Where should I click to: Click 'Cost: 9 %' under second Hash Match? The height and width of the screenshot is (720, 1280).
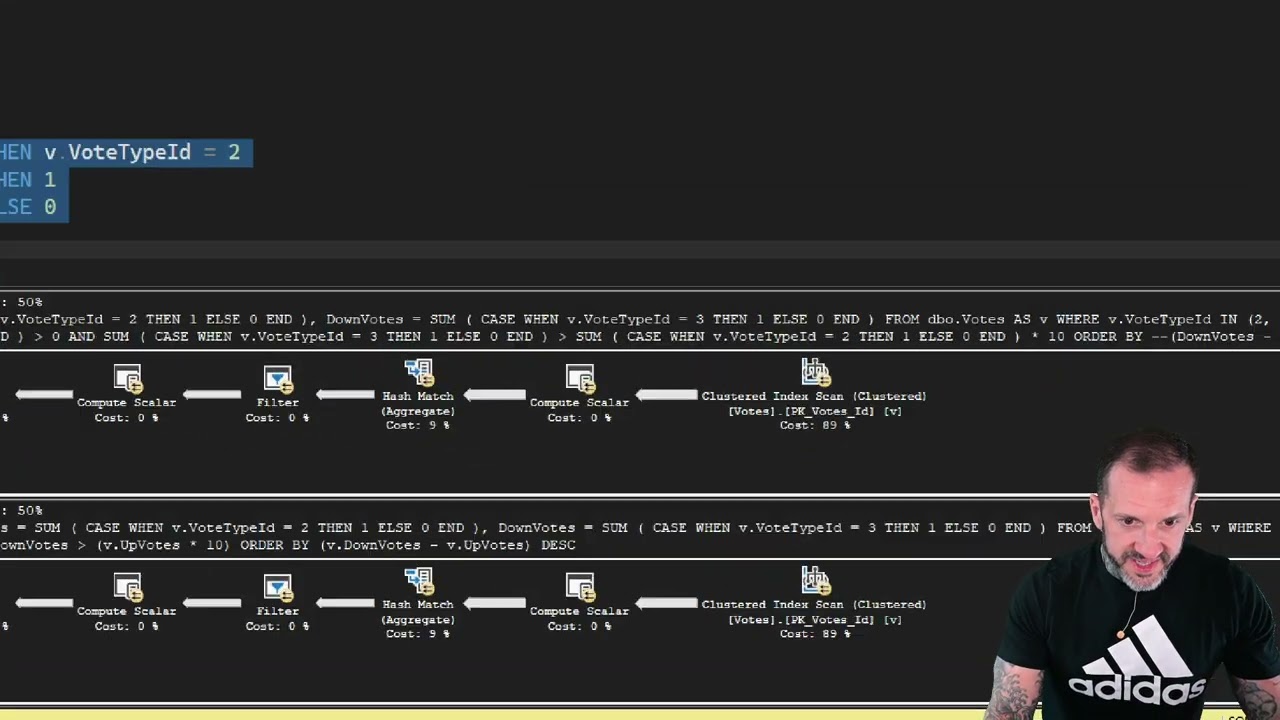pyautogui.click(x=418, y=633)
